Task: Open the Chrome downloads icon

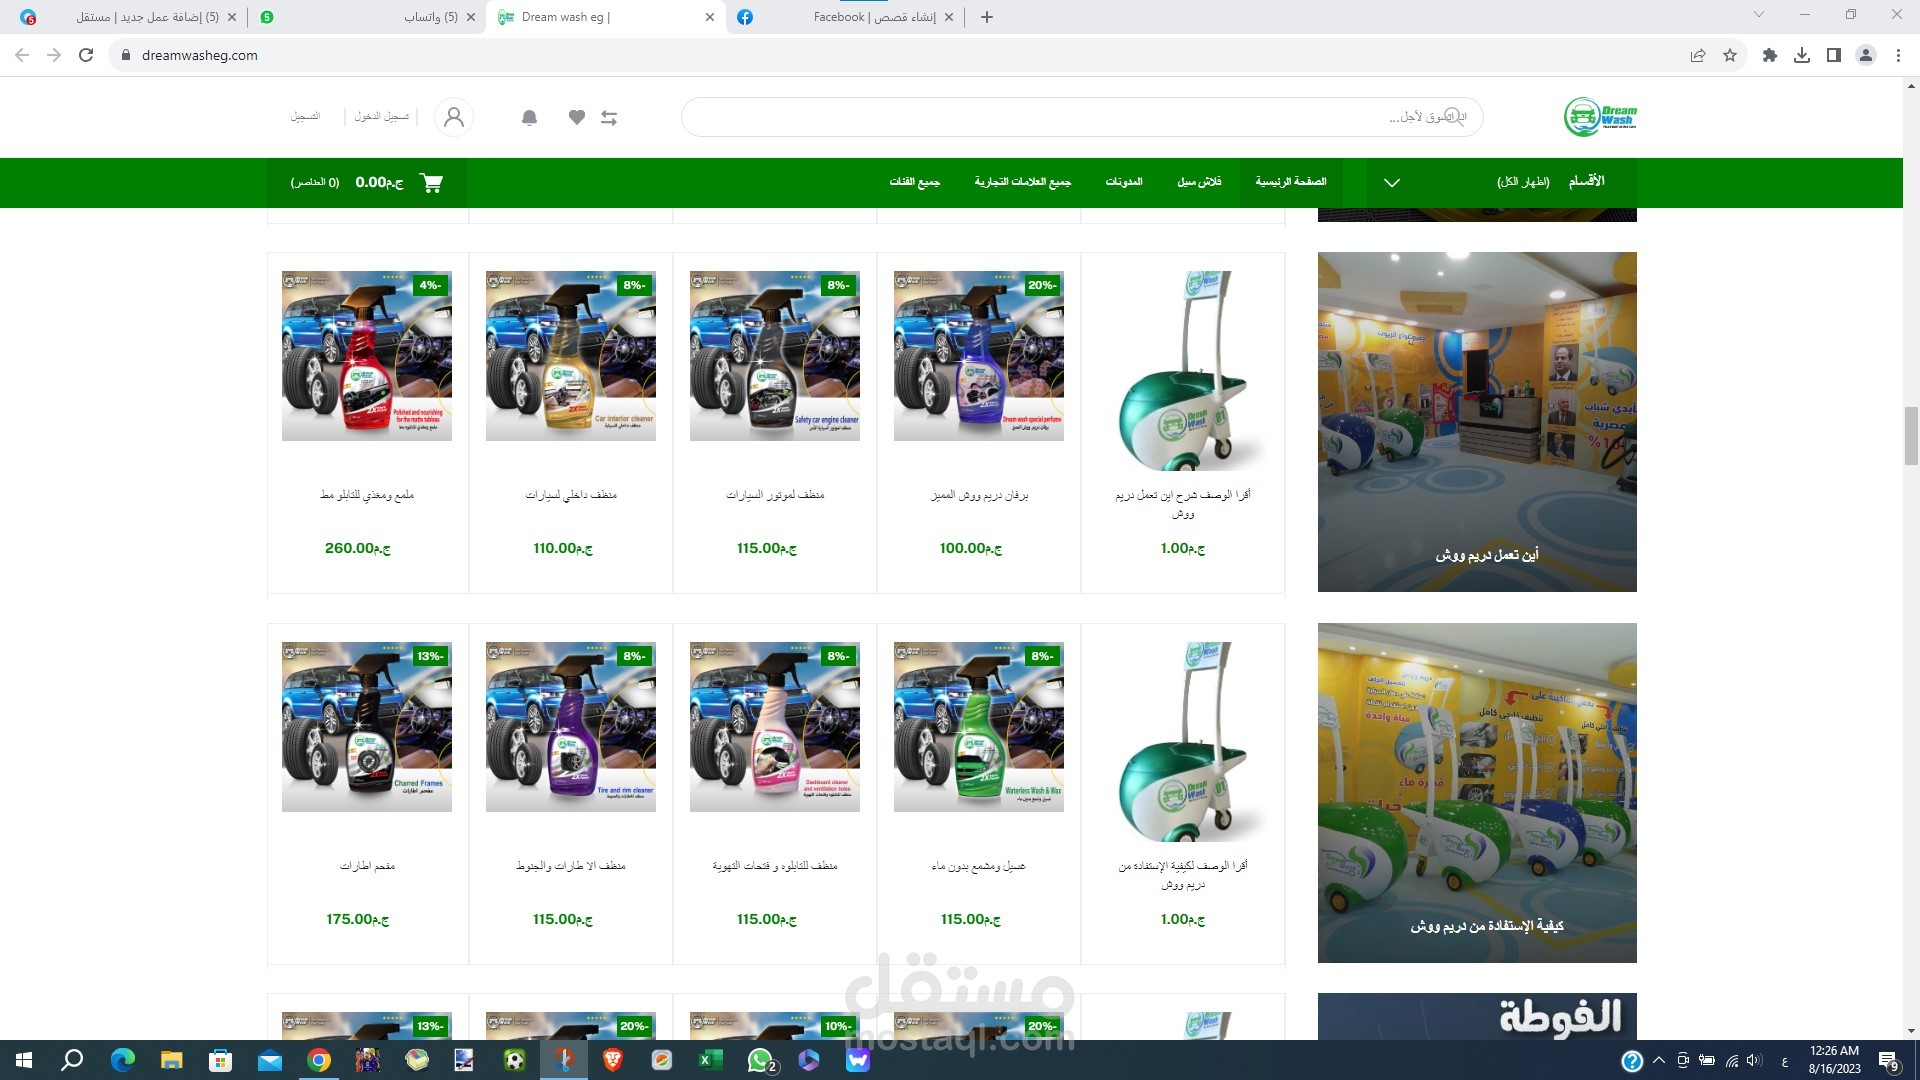Action: 1802,55
